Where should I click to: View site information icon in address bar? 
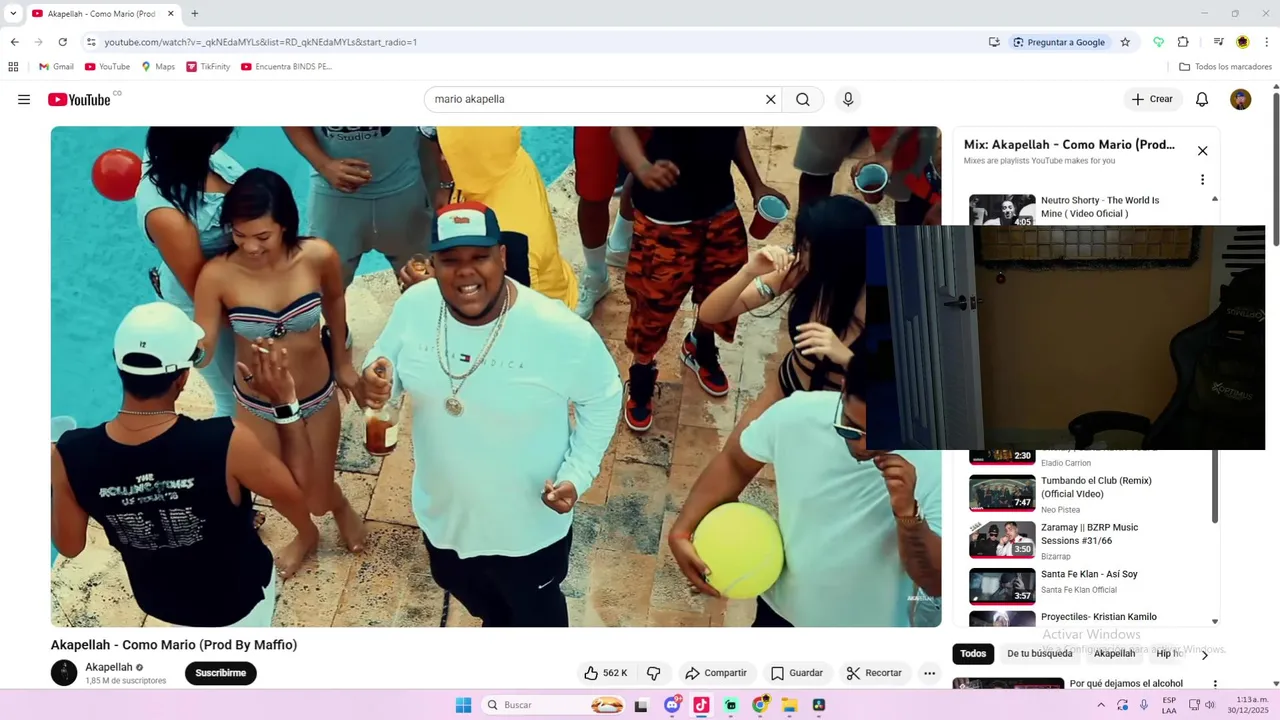pyautogui.click(x=91, y=42)
